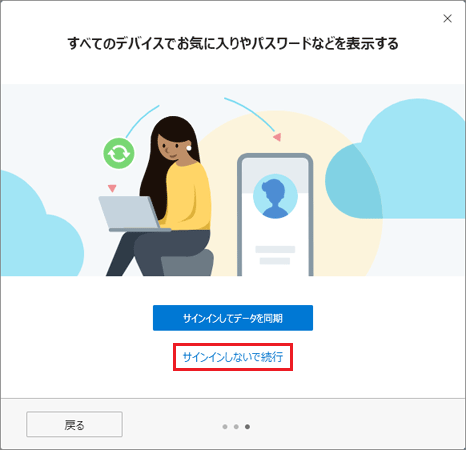Click the smartphone illustration frame

pos(275,214)
